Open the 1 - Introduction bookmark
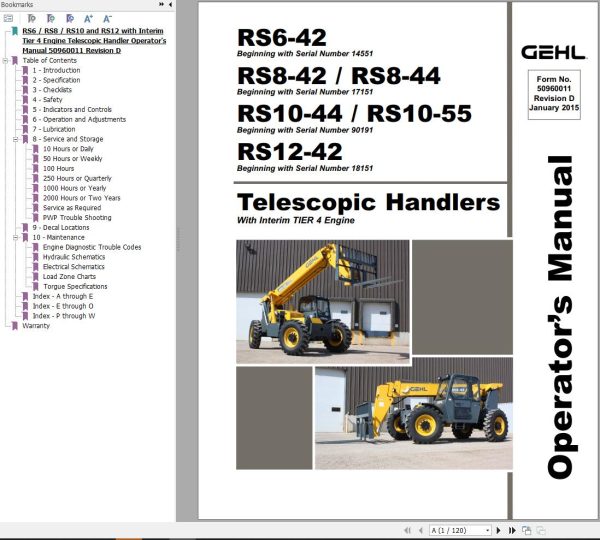The width and height of the screenshot is (600, 540). tap(56, 70)
